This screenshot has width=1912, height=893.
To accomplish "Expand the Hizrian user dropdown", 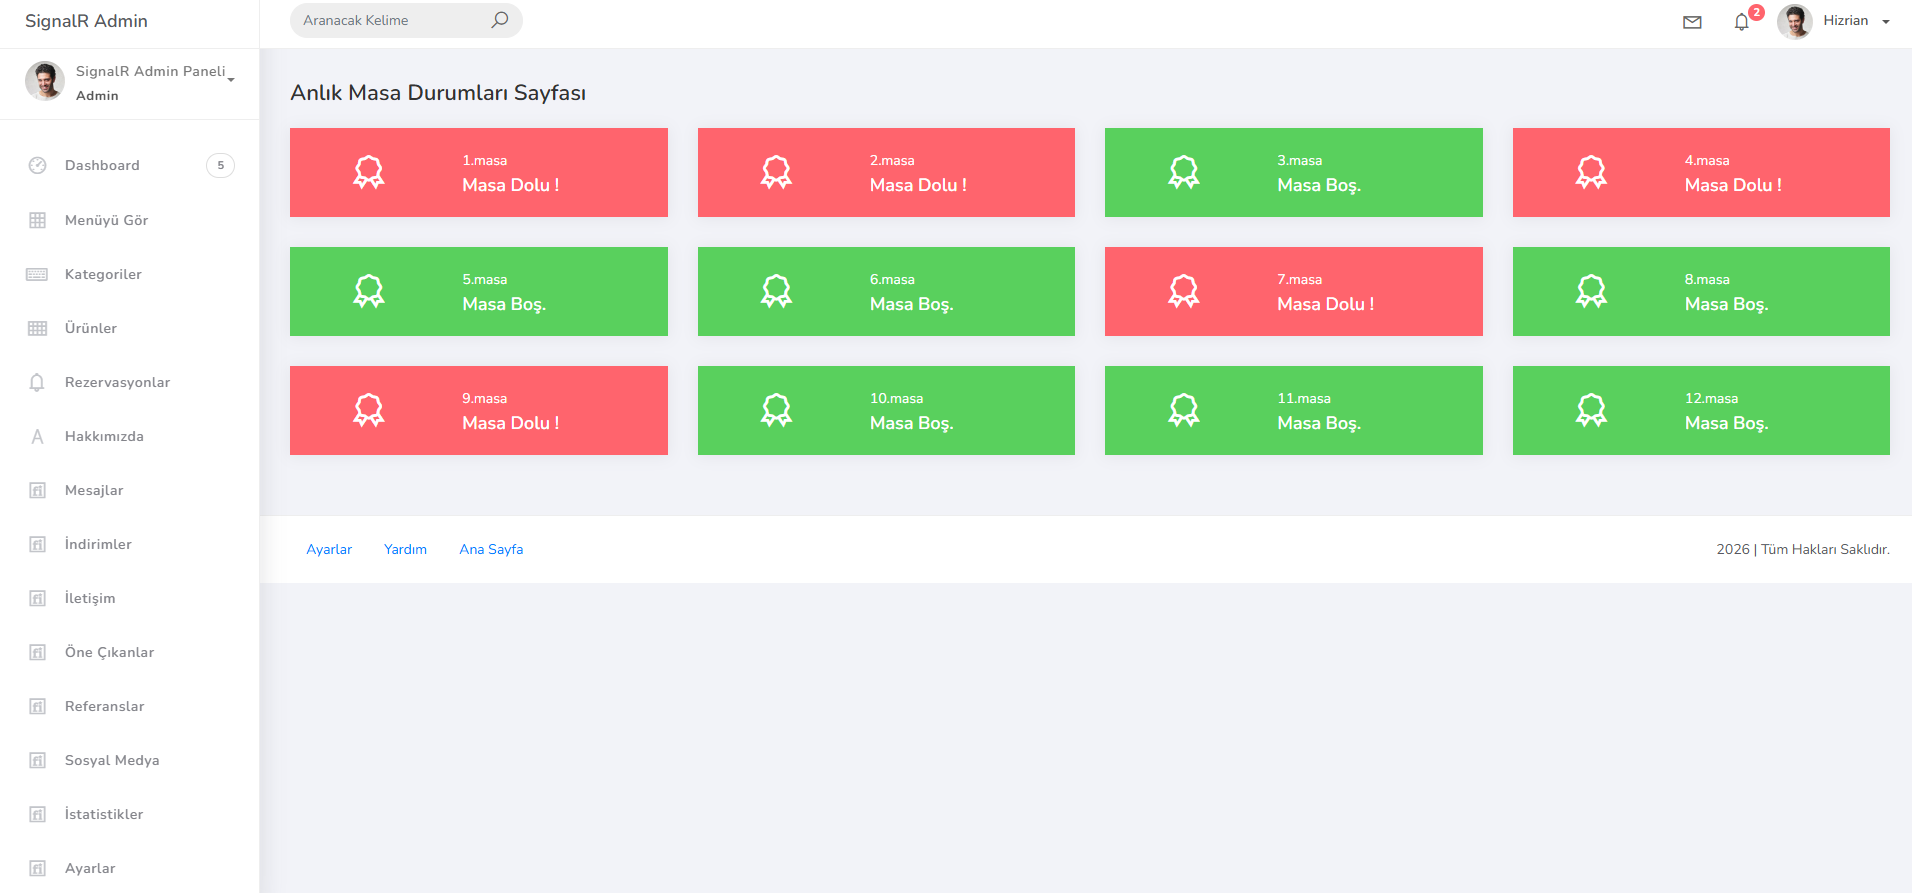I will [x=1856, y=21].
